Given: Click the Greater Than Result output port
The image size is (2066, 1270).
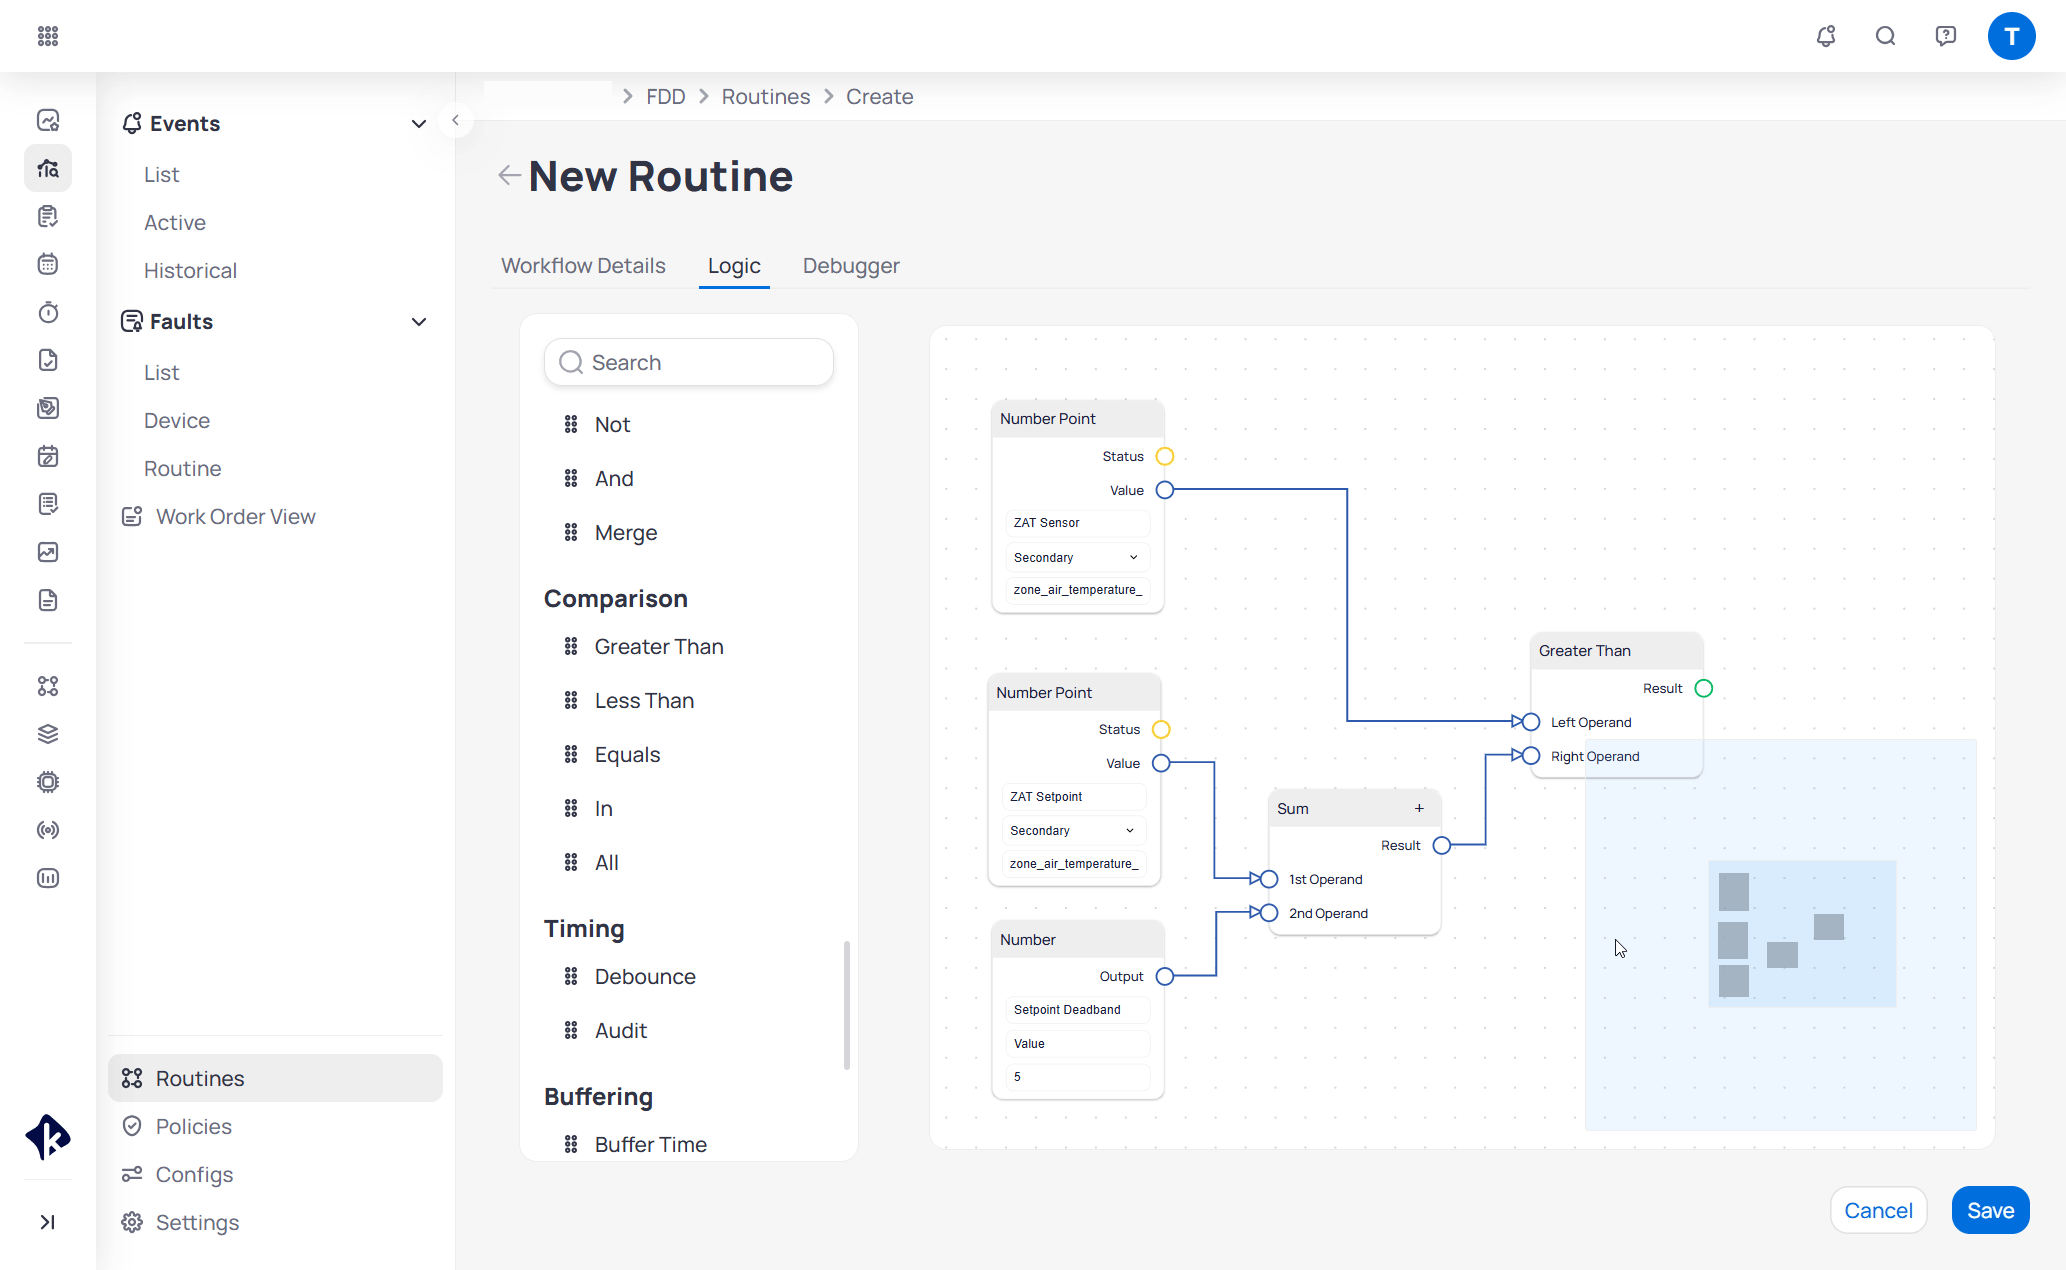Looking at the screenshot, I should point(1704,688).
